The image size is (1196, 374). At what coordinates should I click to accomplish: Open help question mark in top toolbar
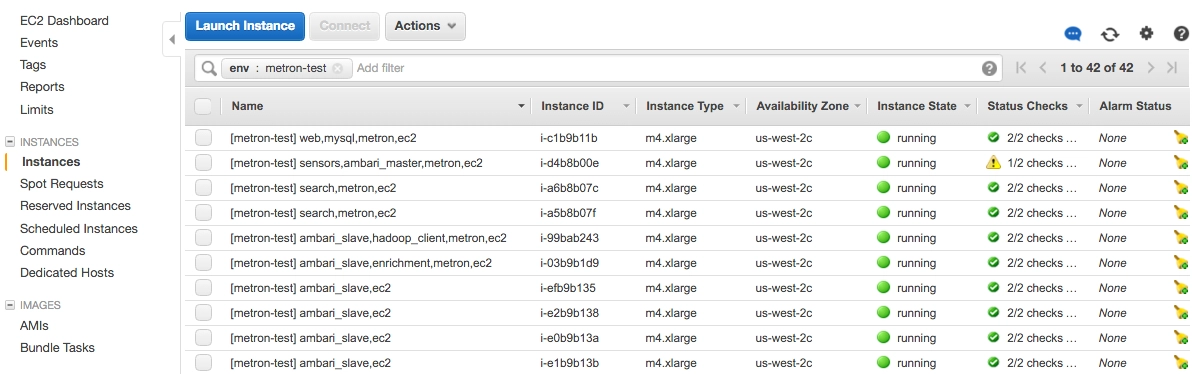(x=1182, y=33)
